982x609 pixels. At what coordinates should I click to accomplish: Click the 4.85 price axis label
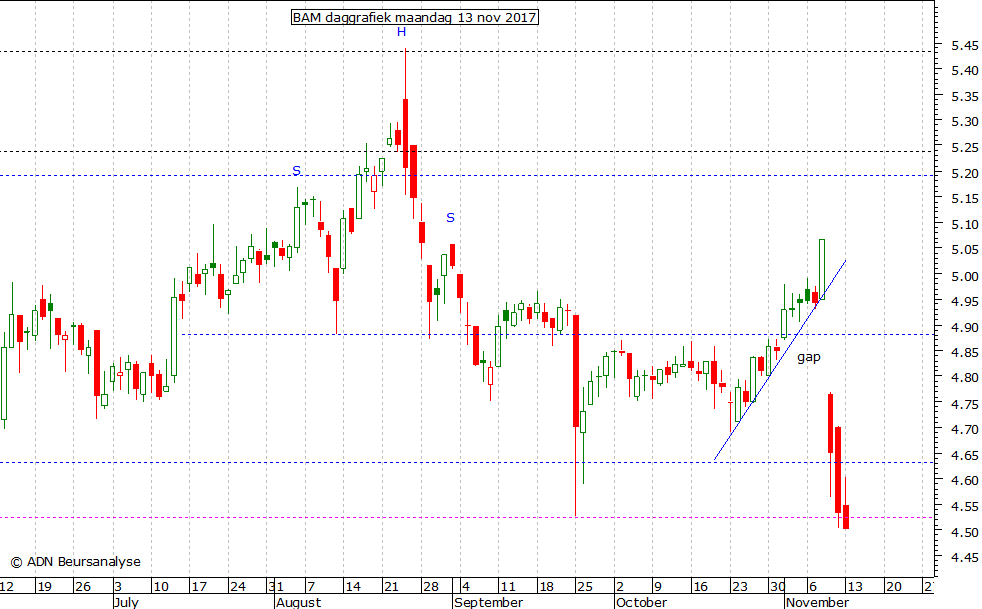click(x=964, y=353)
